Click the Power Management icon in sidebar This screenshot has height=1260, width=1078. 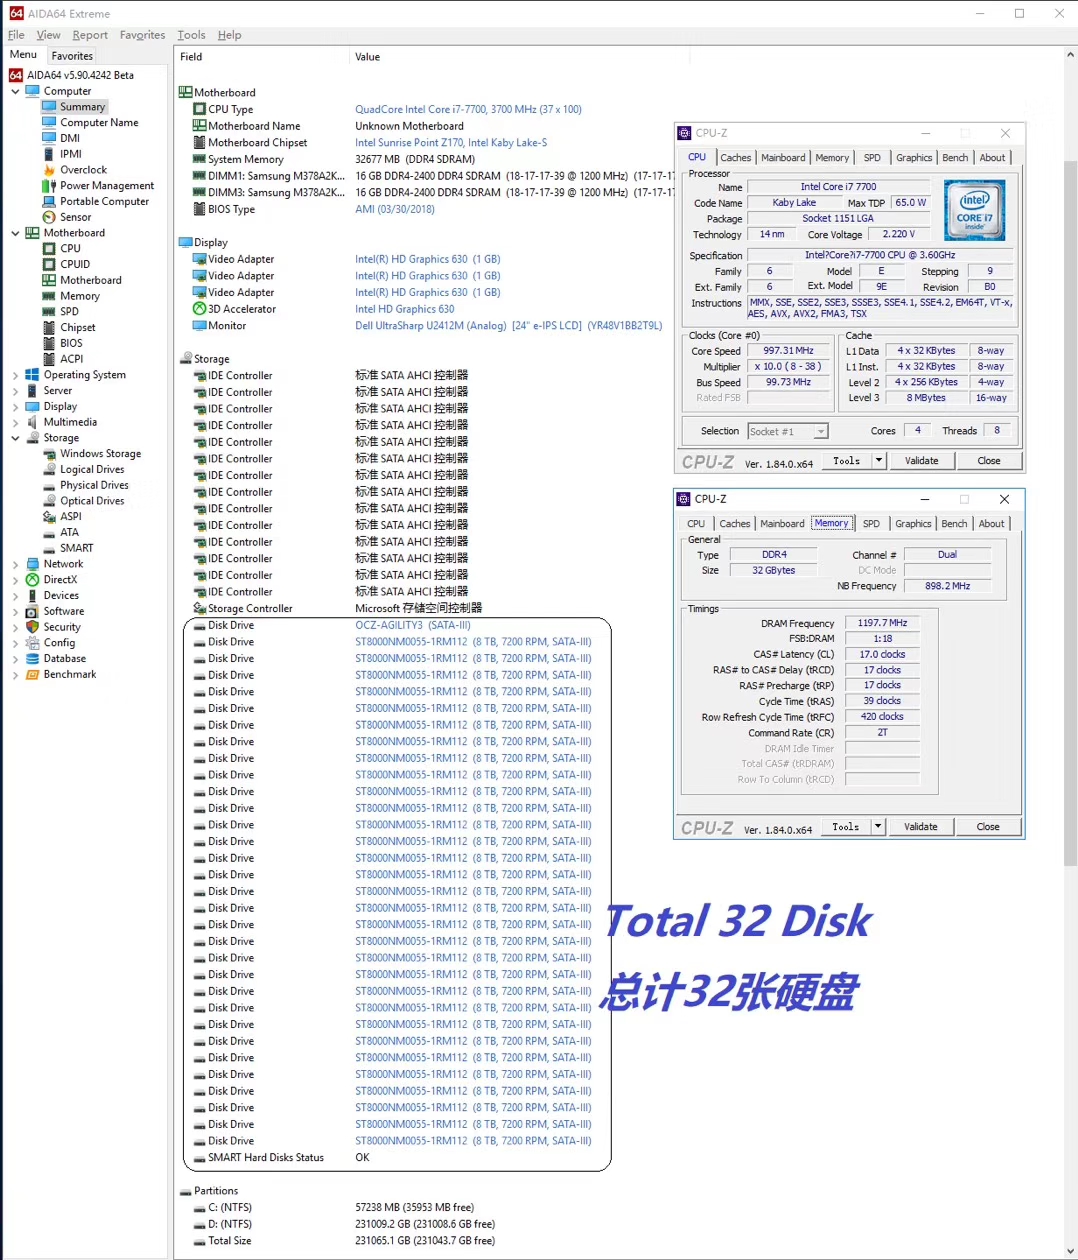49,186
